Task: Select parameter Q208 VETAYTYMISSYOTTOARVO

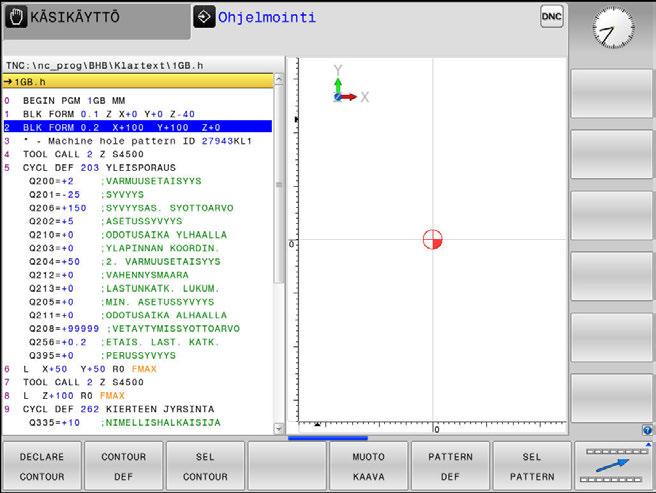Action: pos(138,328)
